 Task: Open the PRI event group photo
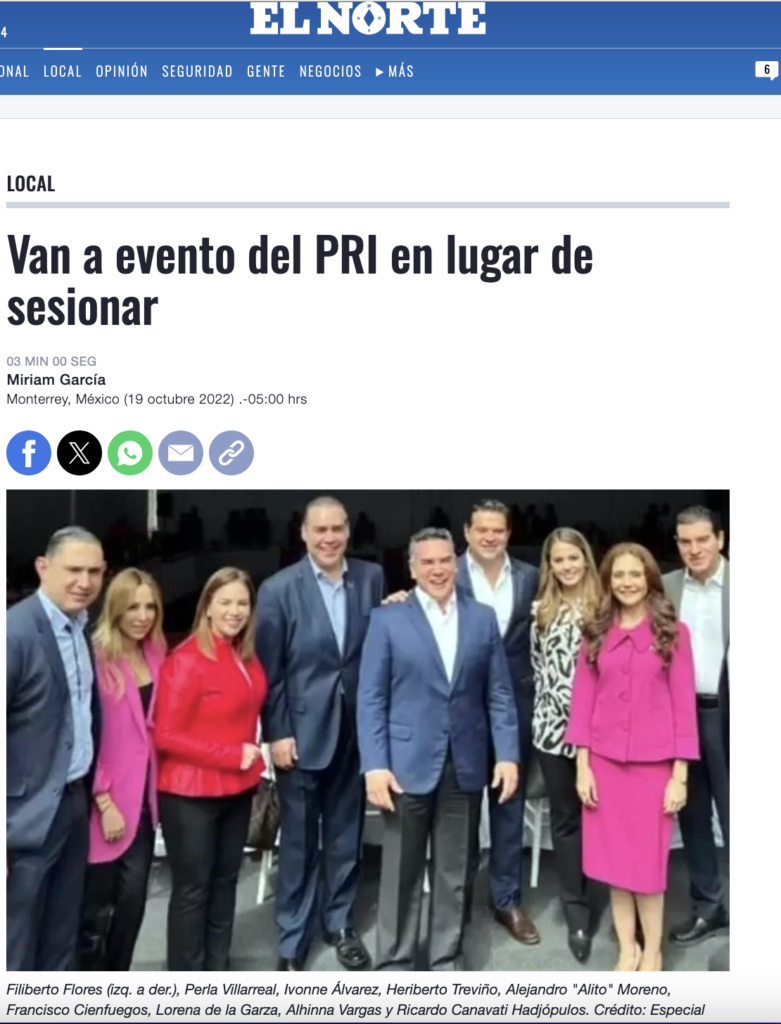pyautogui.click(x=368, y=730)
